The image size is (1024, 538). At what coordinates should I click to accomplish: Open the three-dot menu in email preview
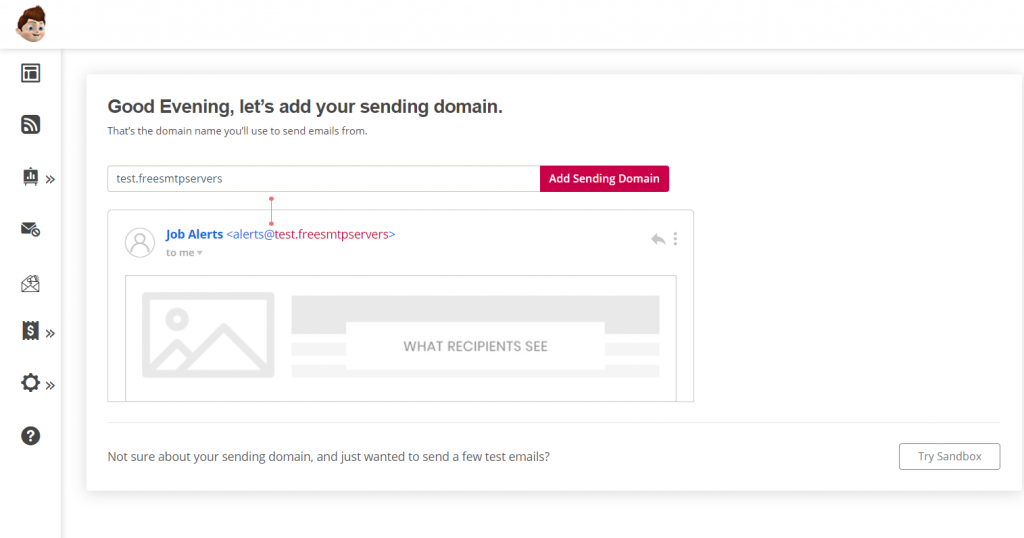(x=675, y=239)
